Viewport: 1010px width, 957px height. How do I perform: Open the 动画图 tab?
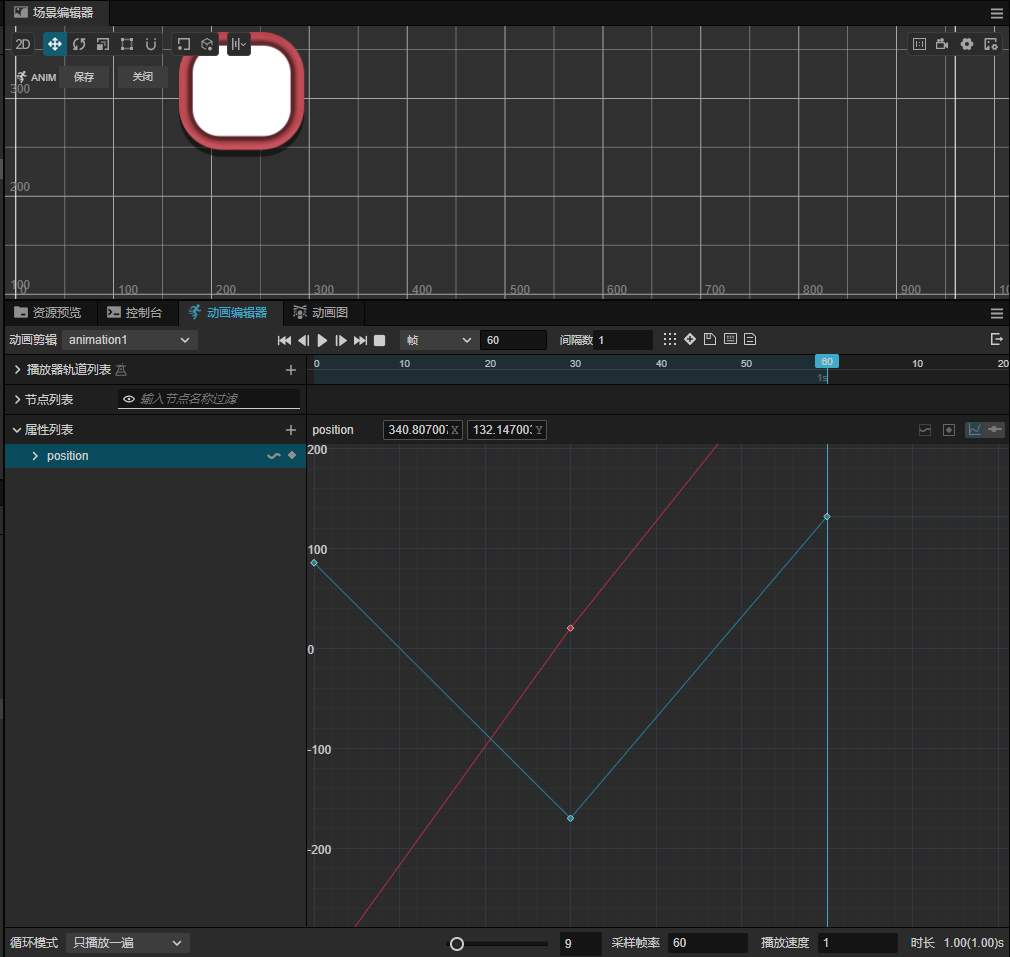click(x=321, y=312)
